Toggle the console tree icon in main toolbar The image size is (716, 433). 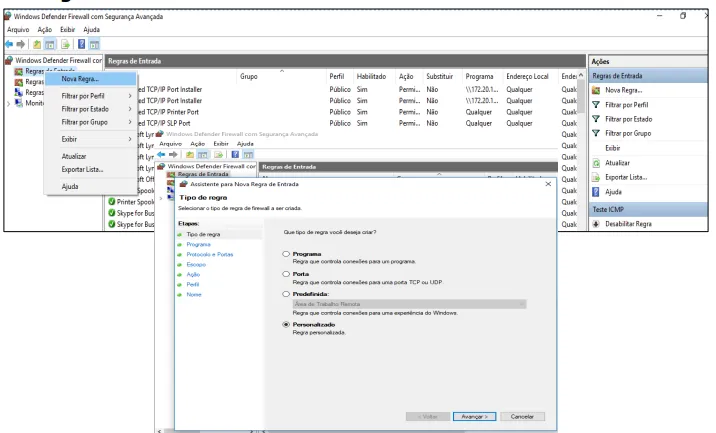(50, 44)
